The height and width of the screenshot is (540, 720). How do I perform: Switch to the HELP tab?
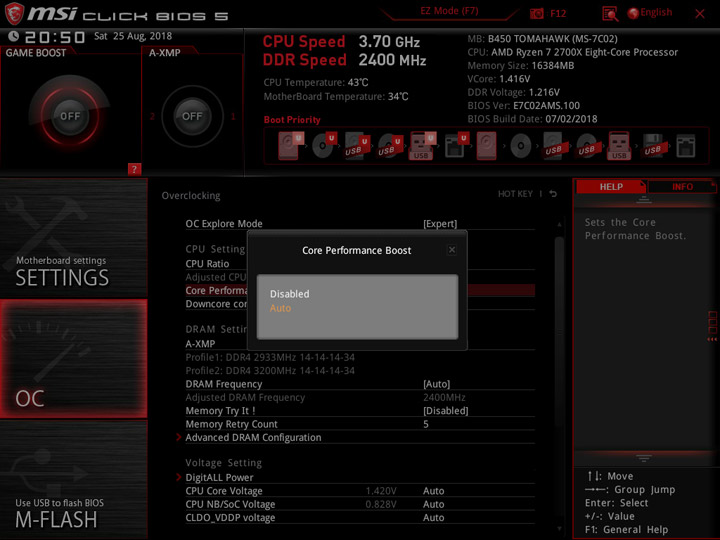point(611,186)
